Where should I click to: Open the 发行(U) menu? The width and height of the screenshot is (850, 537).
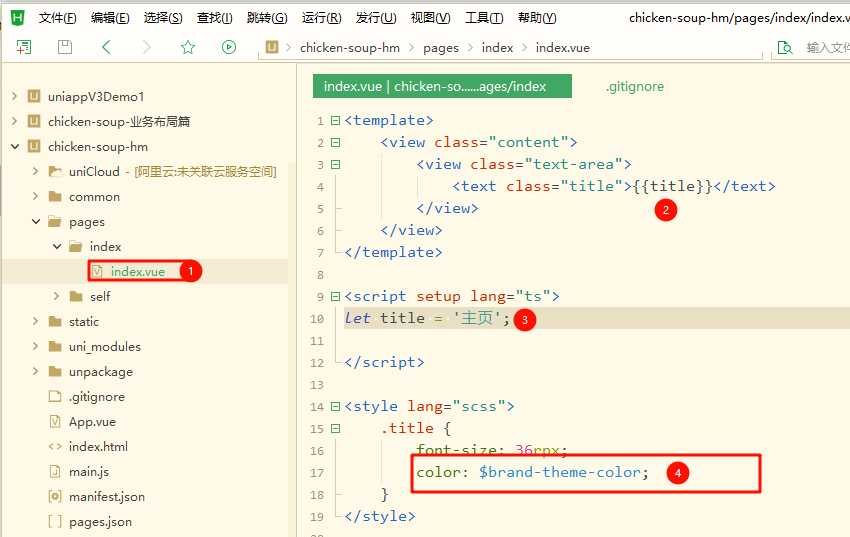[376, 18]
